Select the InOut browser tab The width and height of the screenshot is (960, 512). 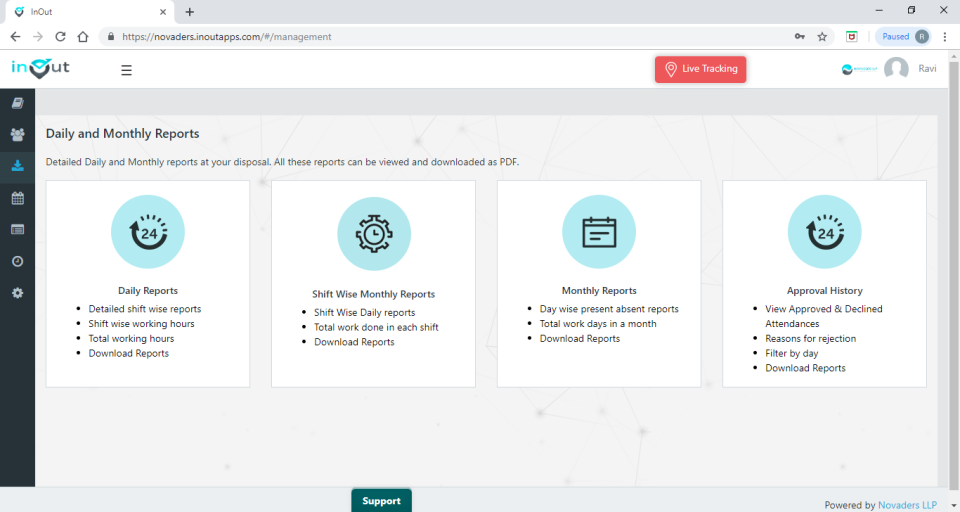pyautogui.click(x=89, y=12)
